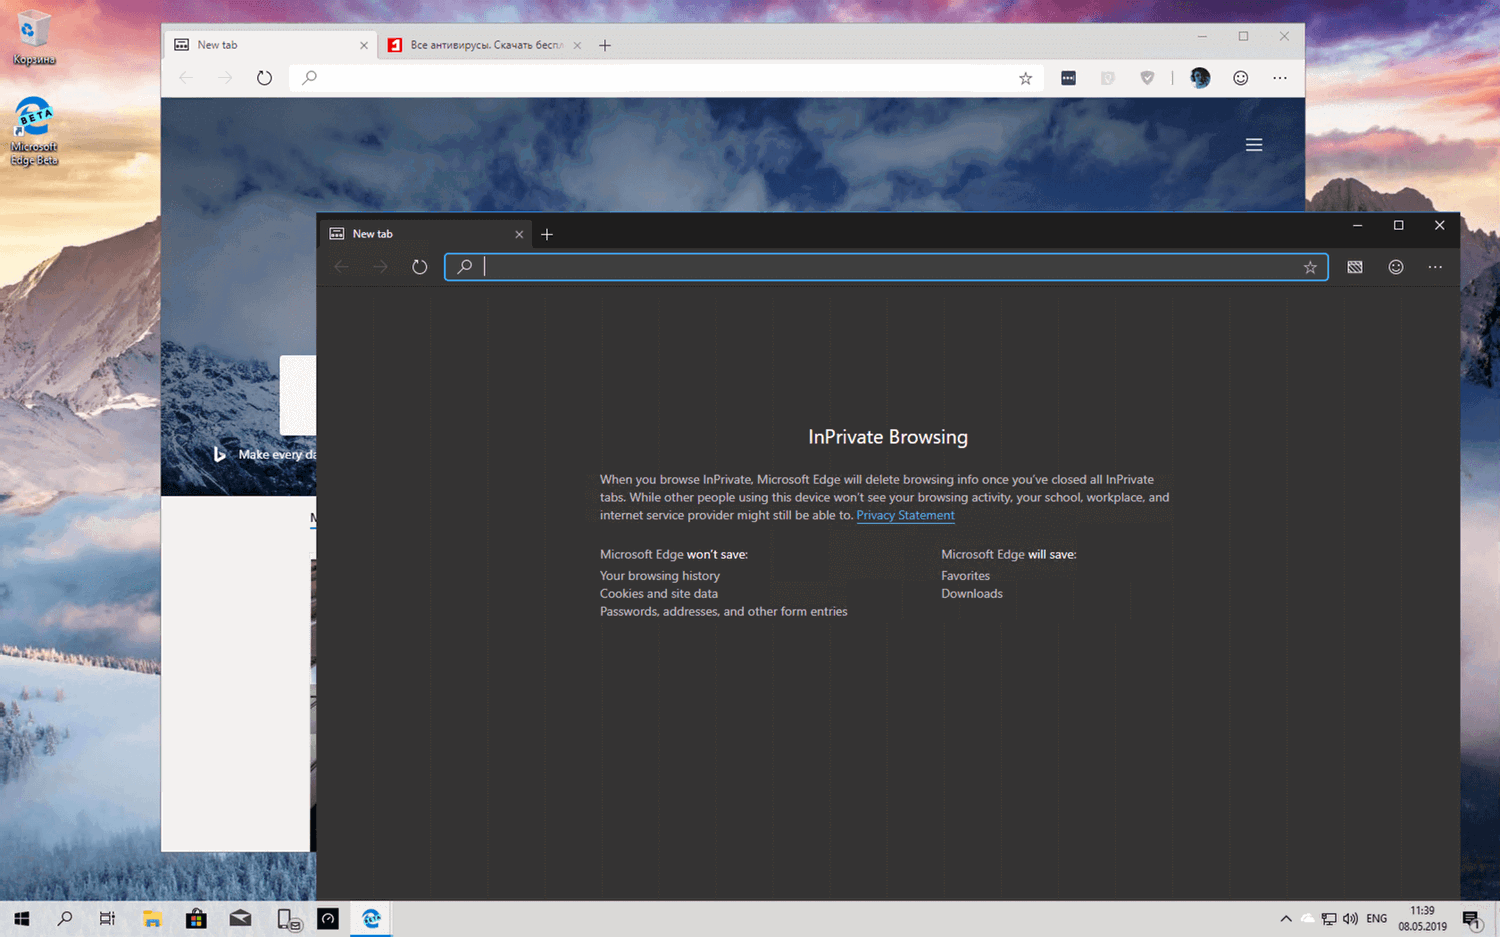Open Microsoft Store from the taskbar
The width and height of the screenshot is (1500, 937).
point(196,919)
